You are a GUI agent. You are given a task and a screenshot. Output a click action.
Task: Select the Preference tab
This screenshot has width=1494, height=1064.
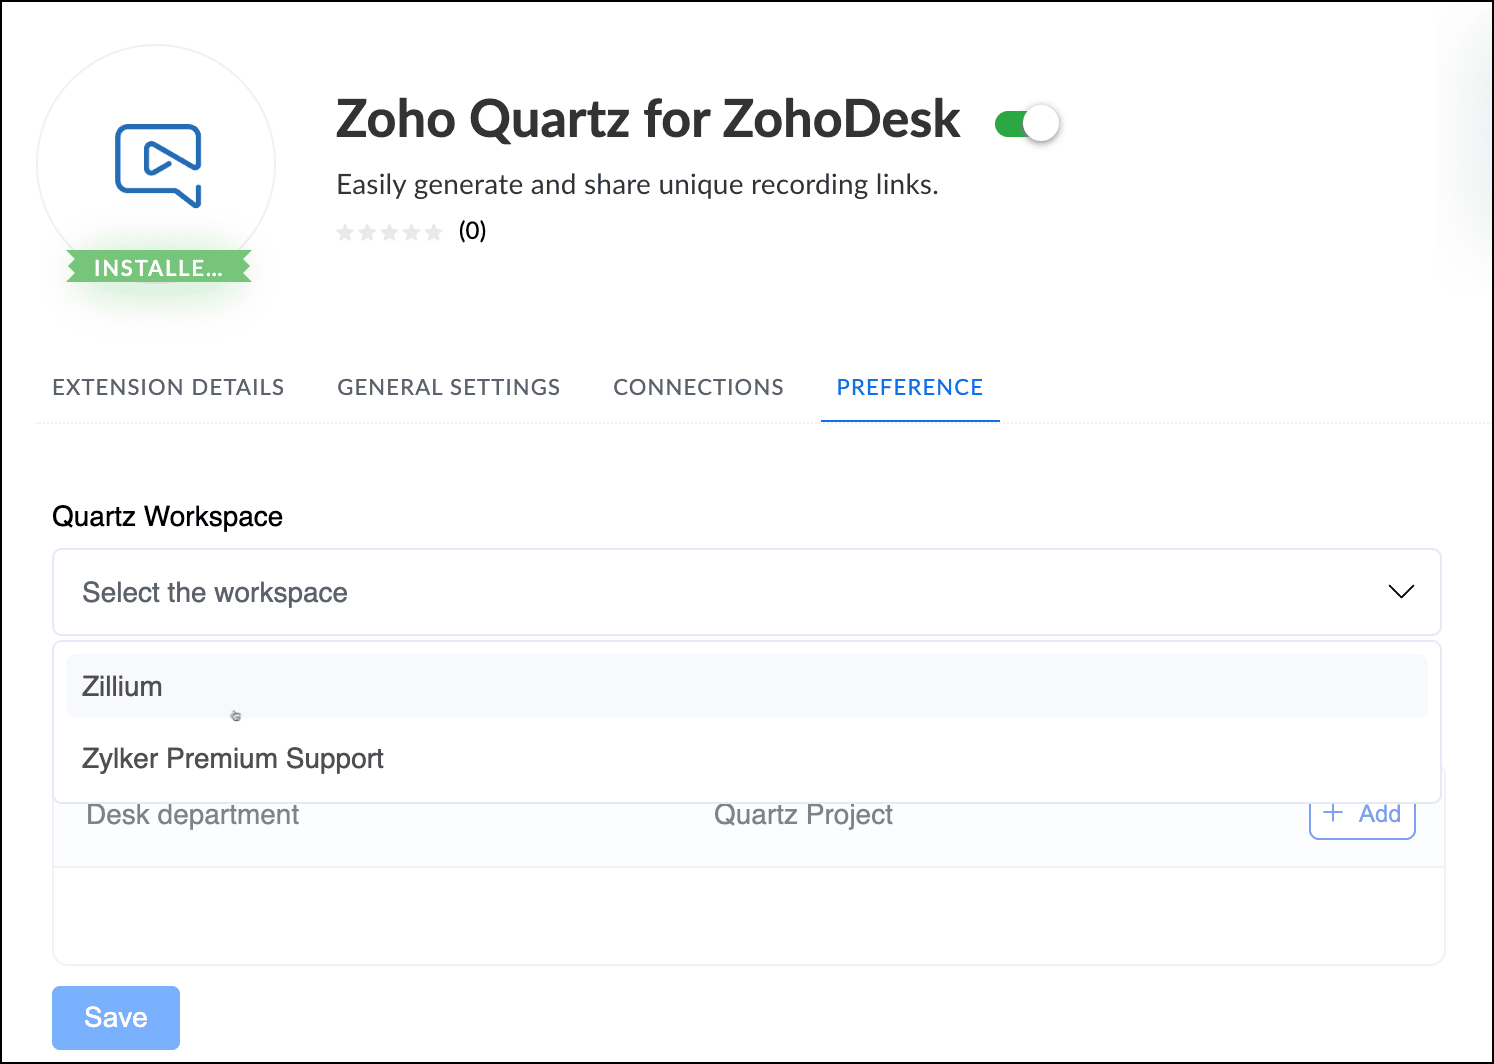pyautogui.click(x=909, y=388)
